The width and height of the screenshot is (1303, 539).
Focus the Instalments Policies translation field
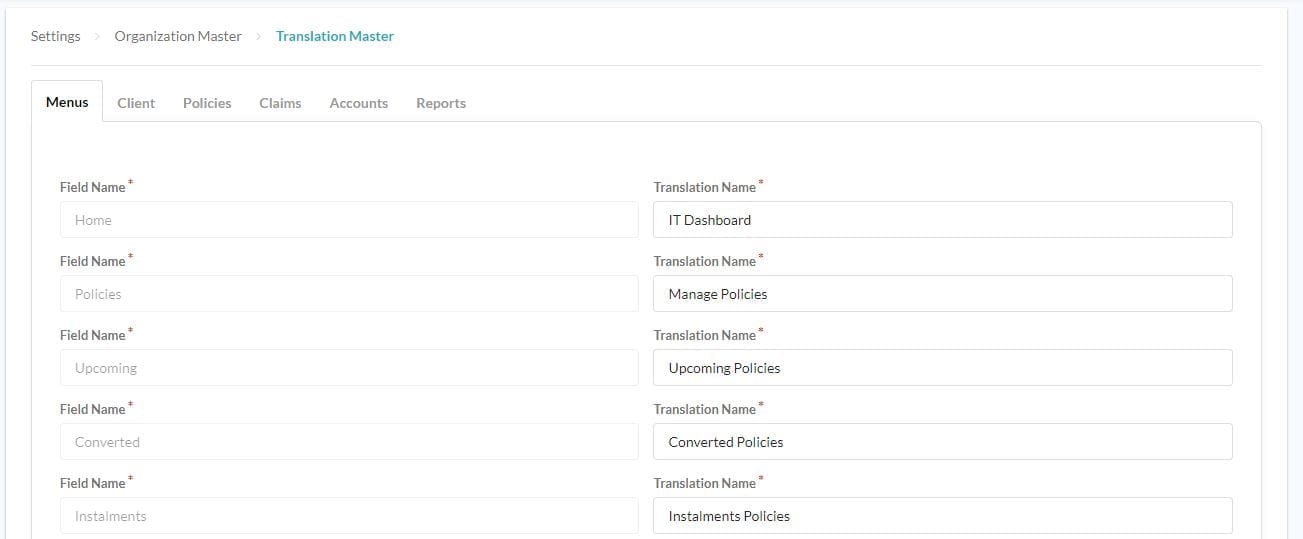pos(942,516)
